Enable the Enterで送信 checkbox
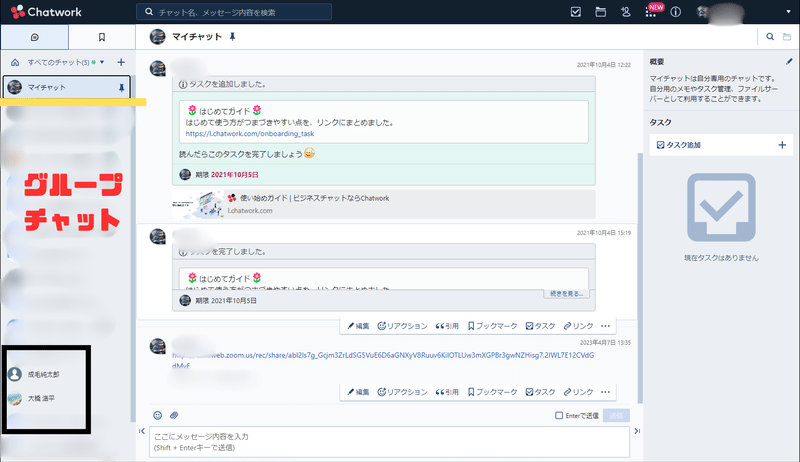800x462 pixels. (559, 416)
